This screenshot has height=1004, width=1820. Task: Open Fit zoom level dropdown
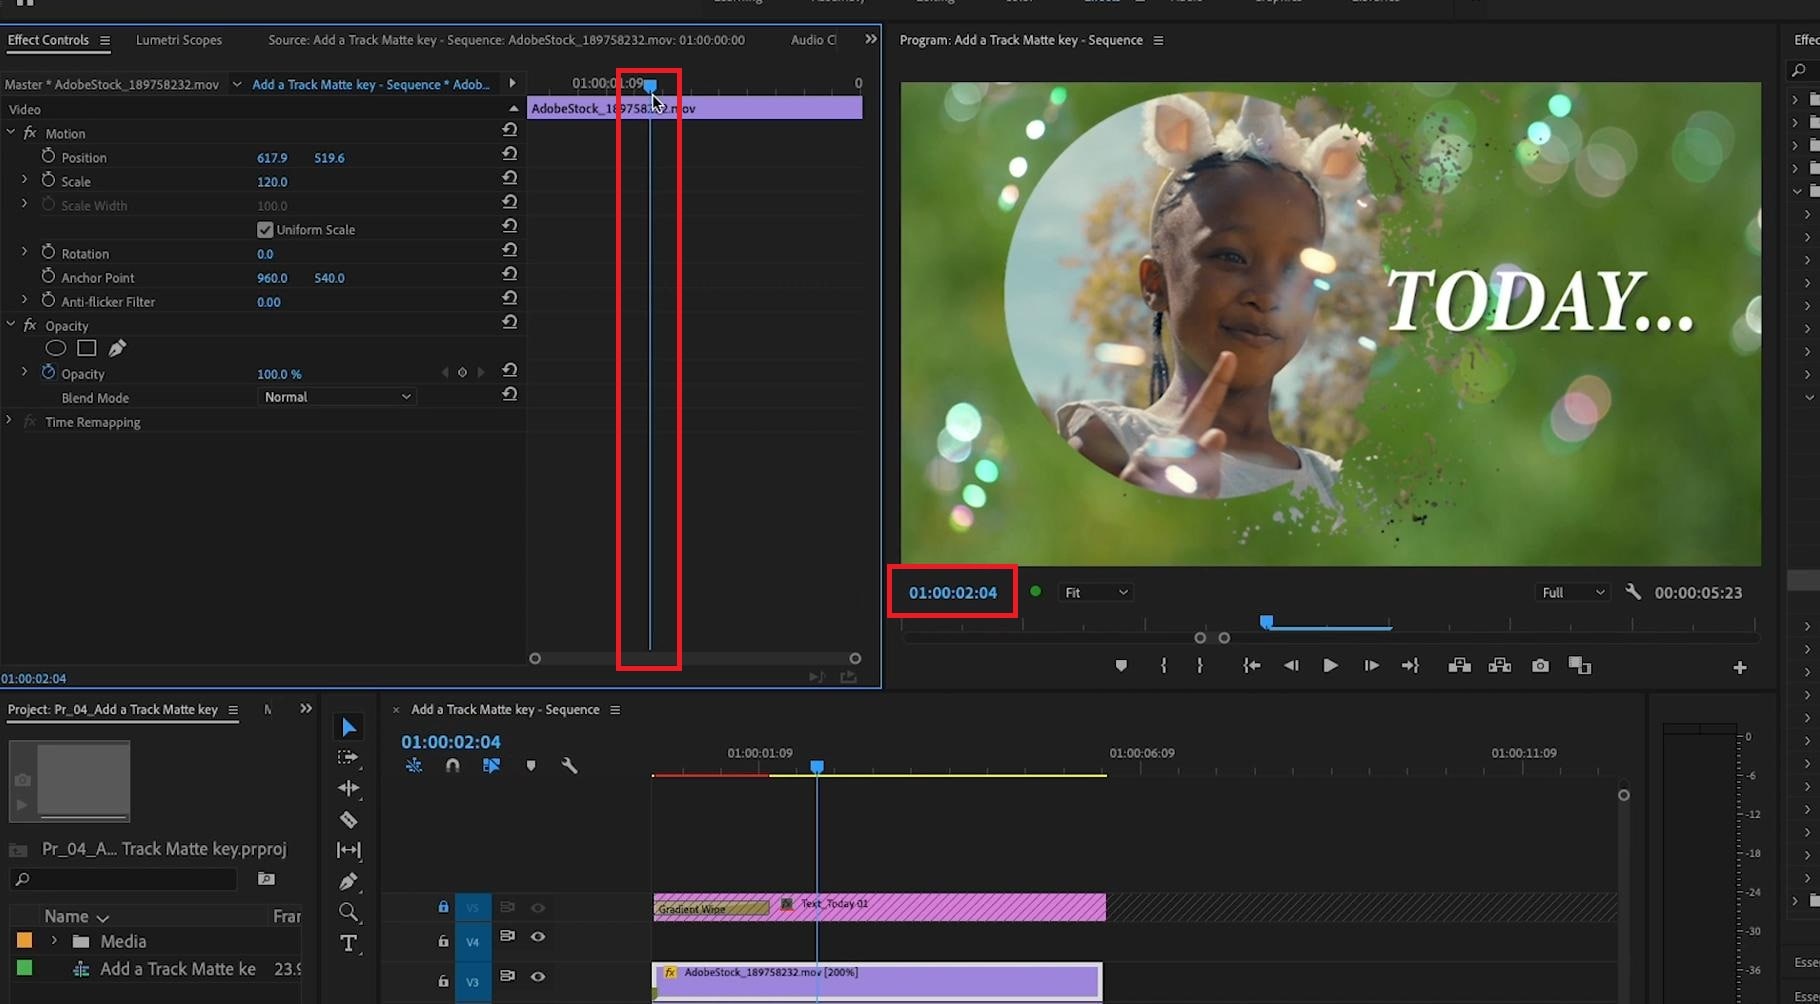[x=1095, y=592]
